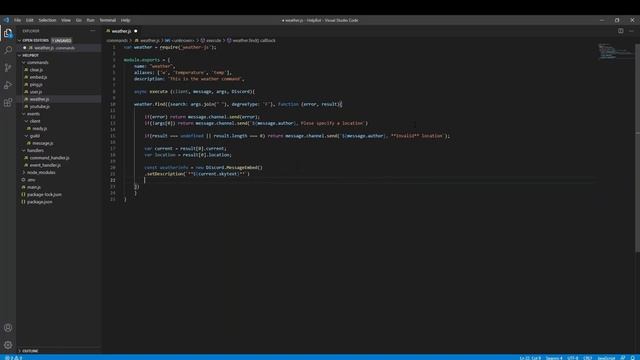Click unsaved dot on weather.js tab
The image size is (640, 360).
tap(136, 31)
